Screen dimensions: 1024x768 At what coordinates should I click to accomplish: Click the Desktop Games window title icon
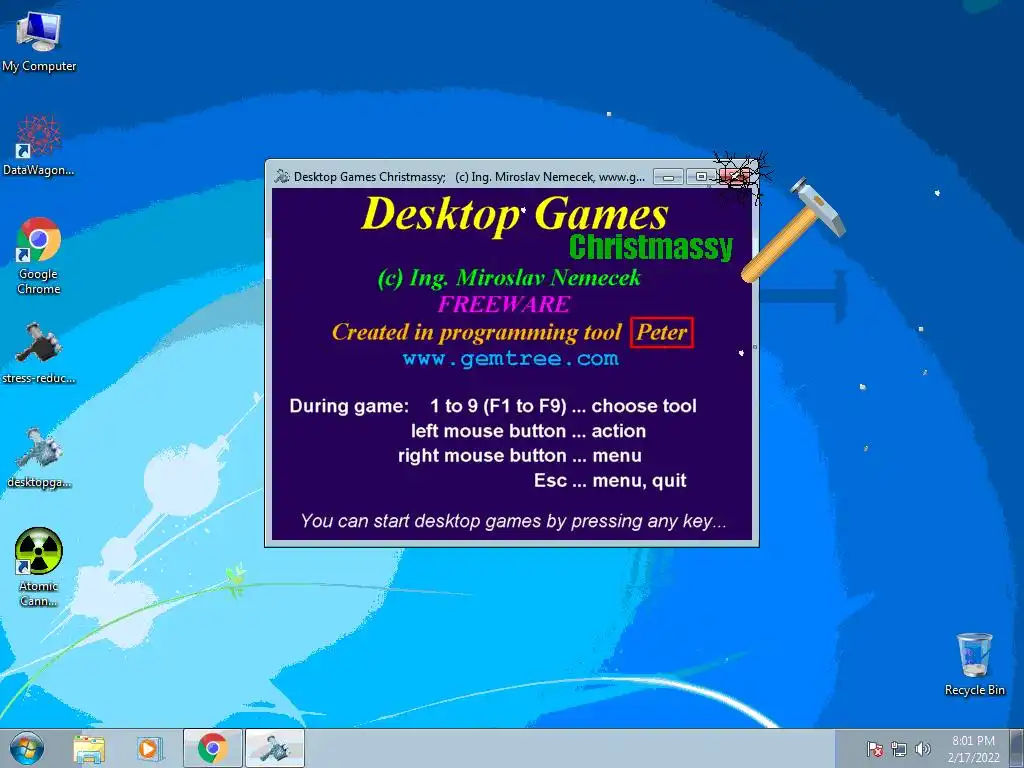[x=282, y=176]
